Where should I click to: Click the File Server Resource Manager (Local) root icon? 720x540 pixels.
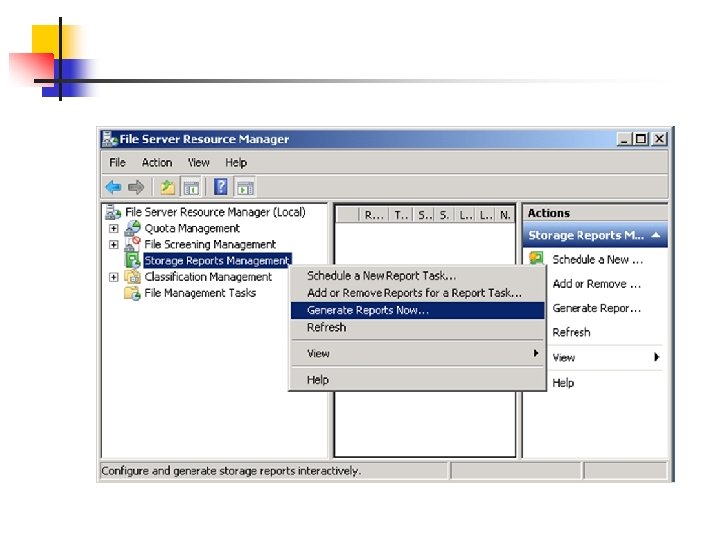[113, 212]
